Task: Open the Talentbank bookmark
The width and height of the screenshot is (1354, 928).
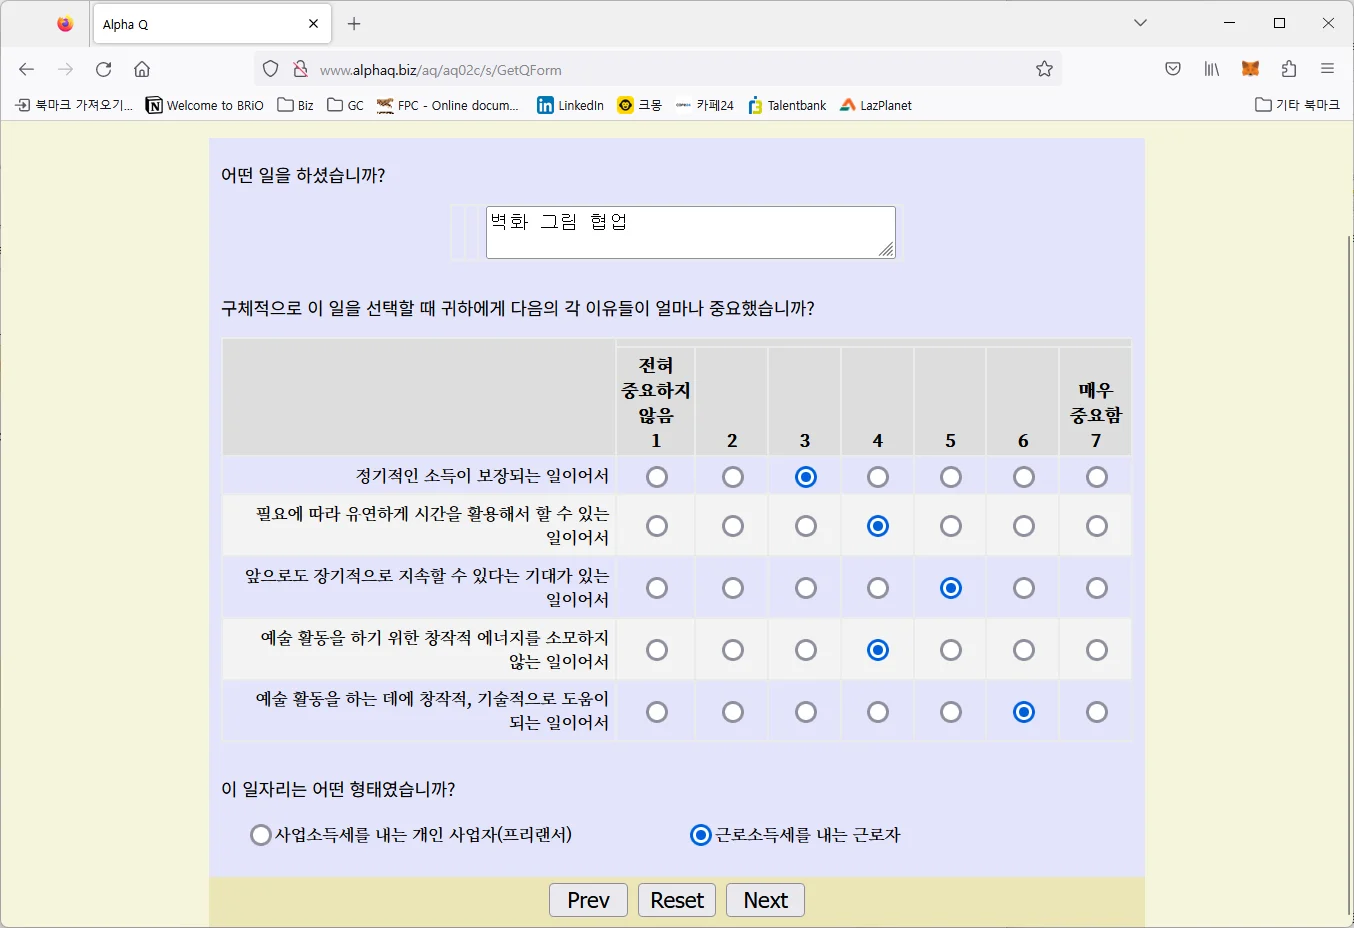Action: click(787, 105)
